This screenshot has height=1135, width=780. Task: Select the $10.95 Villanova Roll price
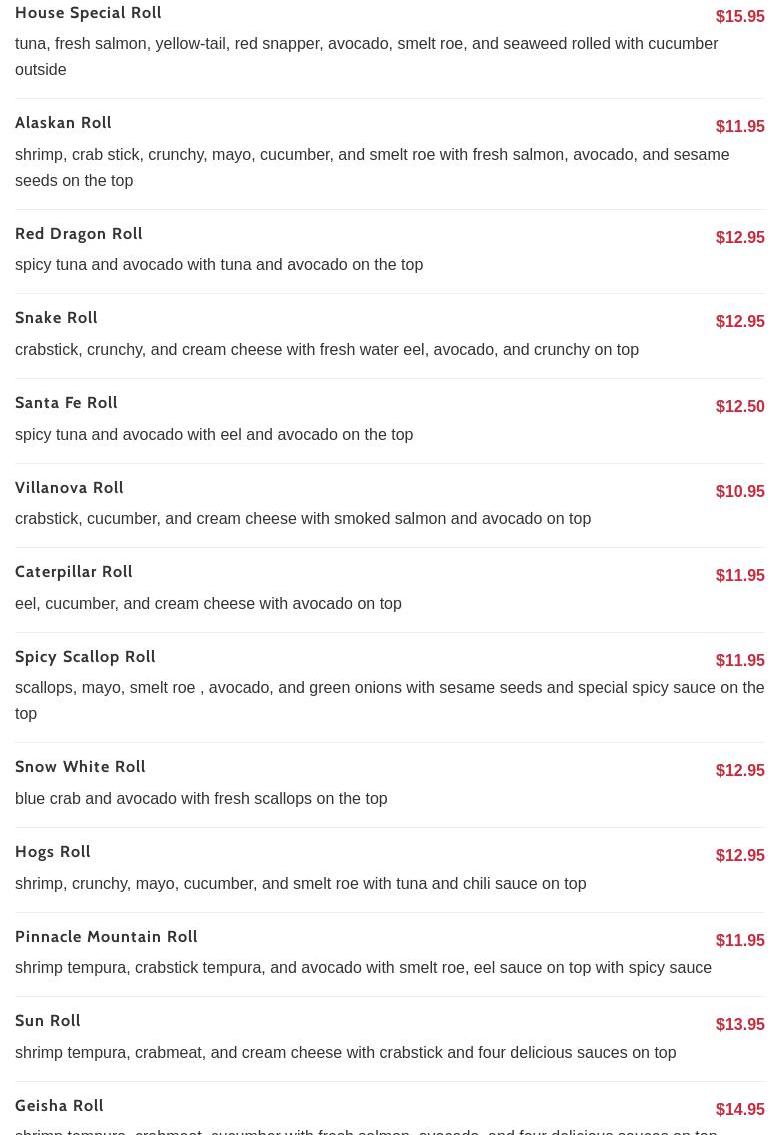pos(740,492)
